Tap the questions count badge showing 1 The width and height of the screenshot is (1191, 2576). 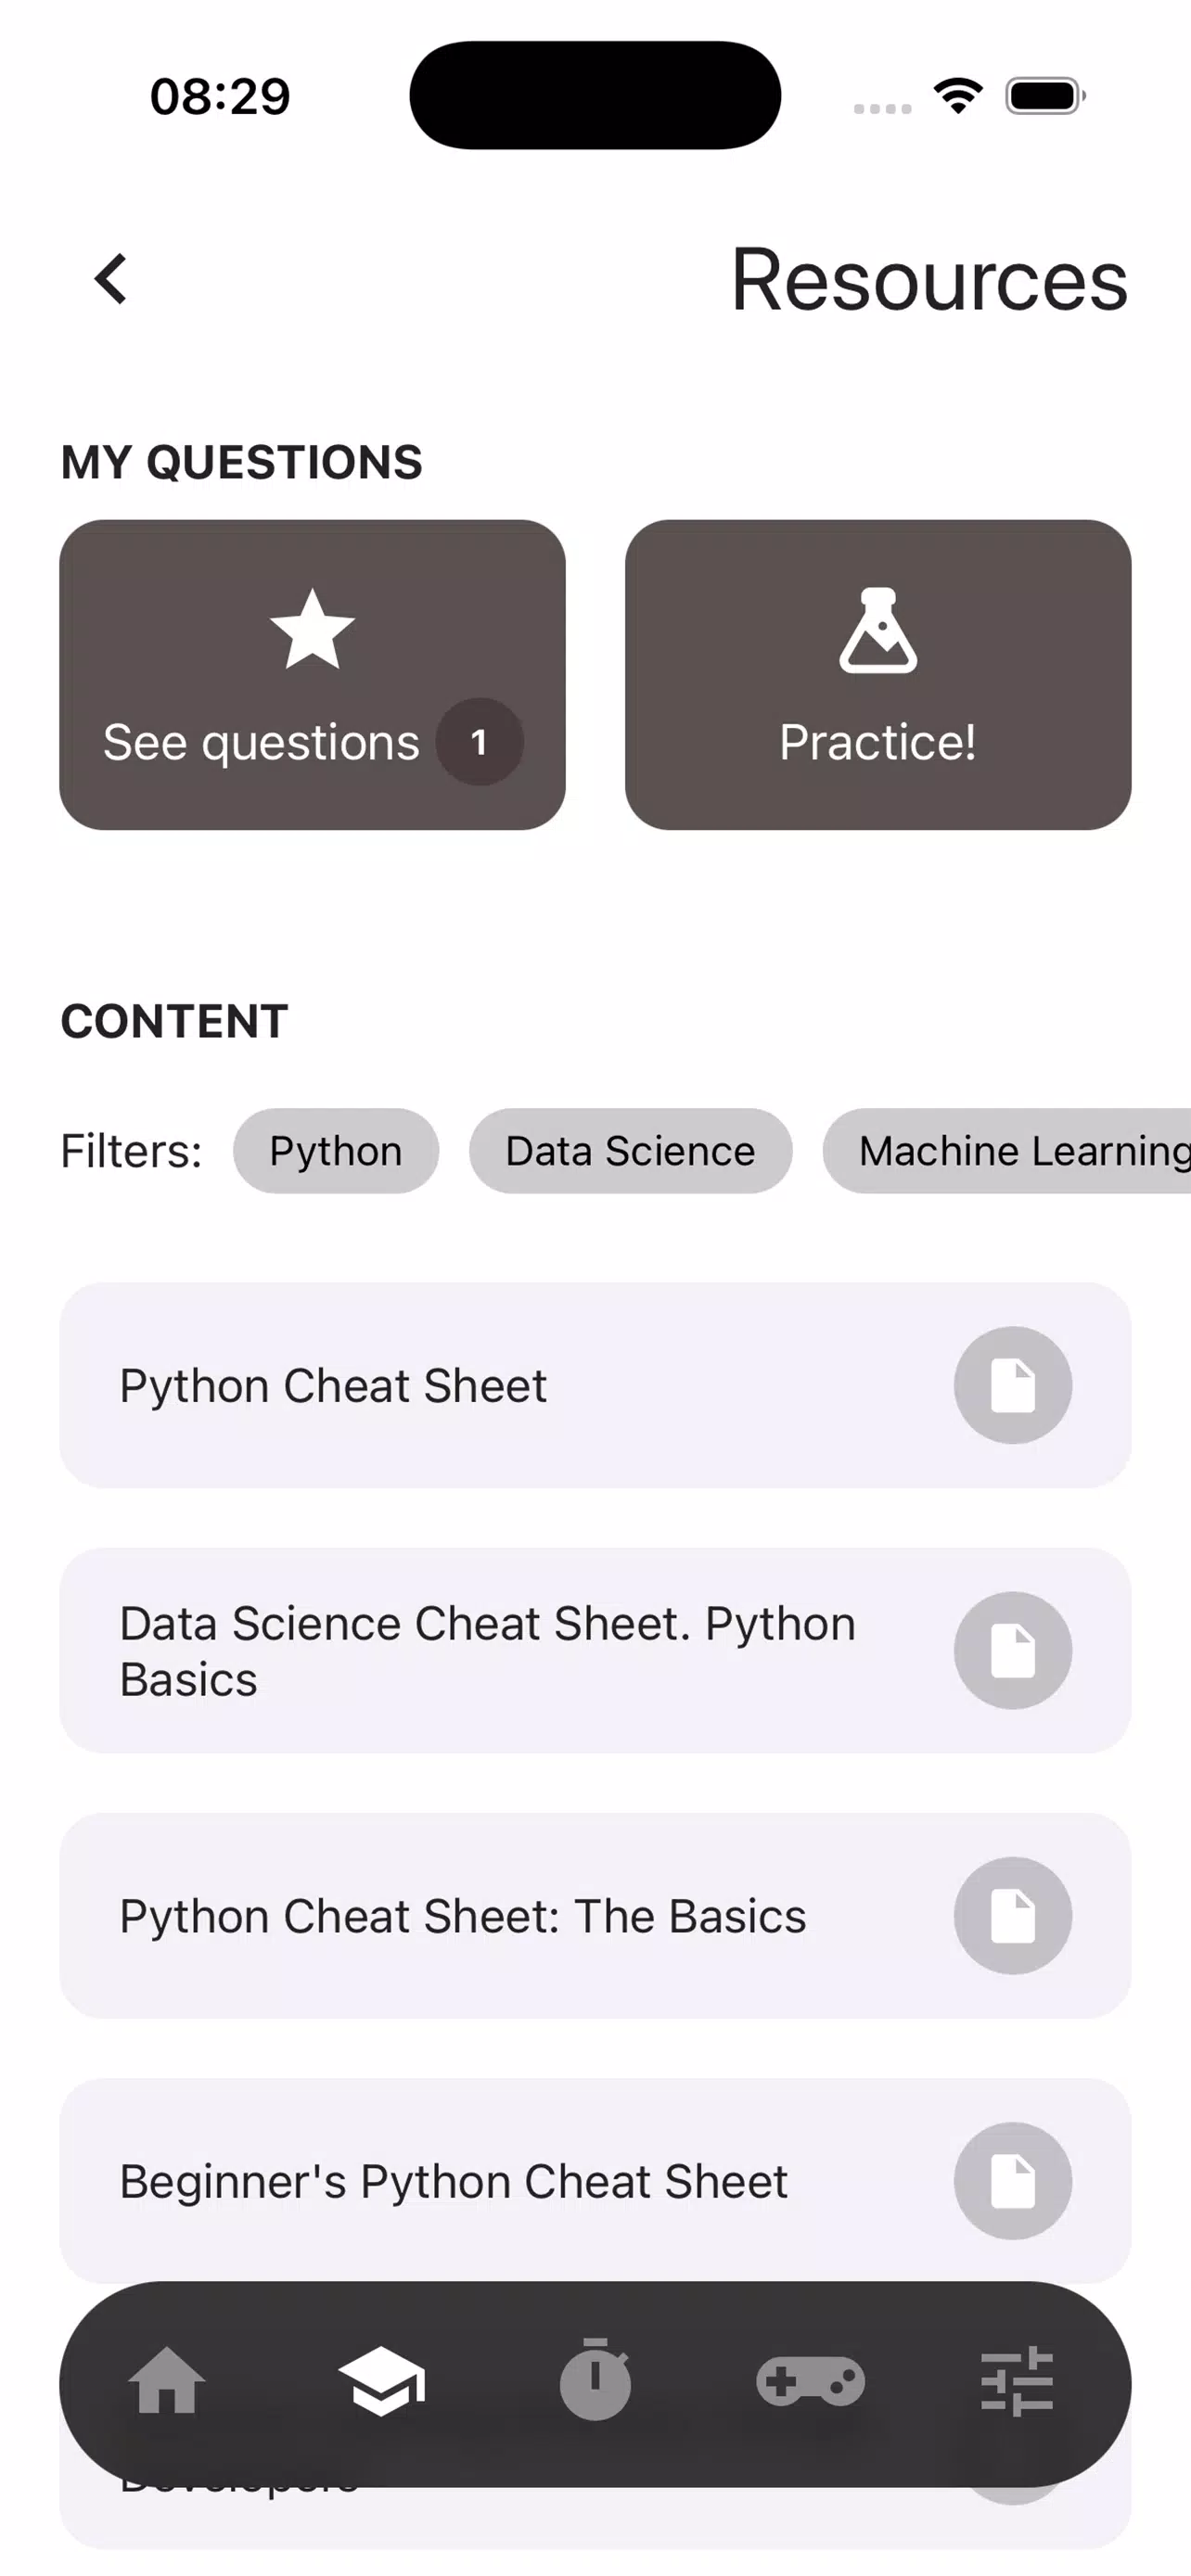click(479, 742)
